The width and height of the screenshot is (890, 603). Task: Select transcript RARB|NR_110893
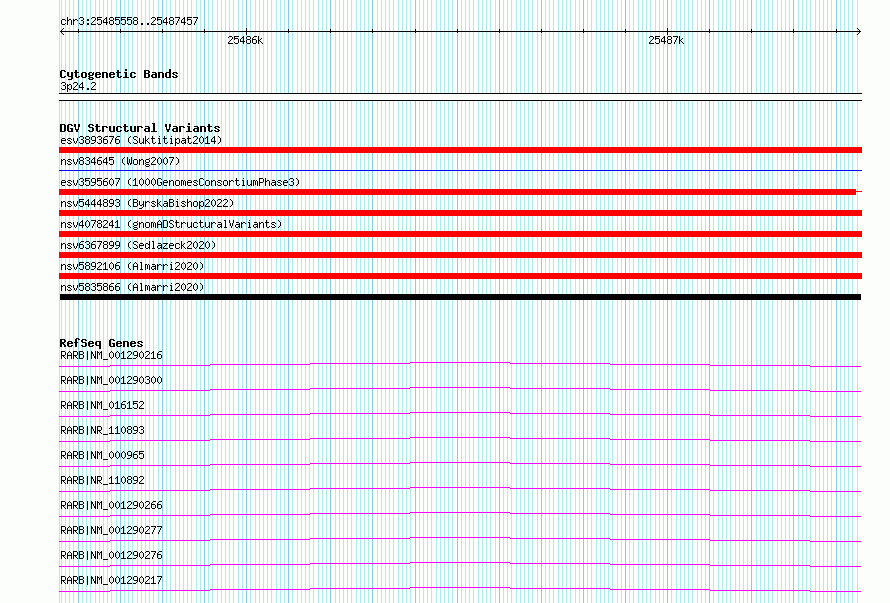click(102, 430)
